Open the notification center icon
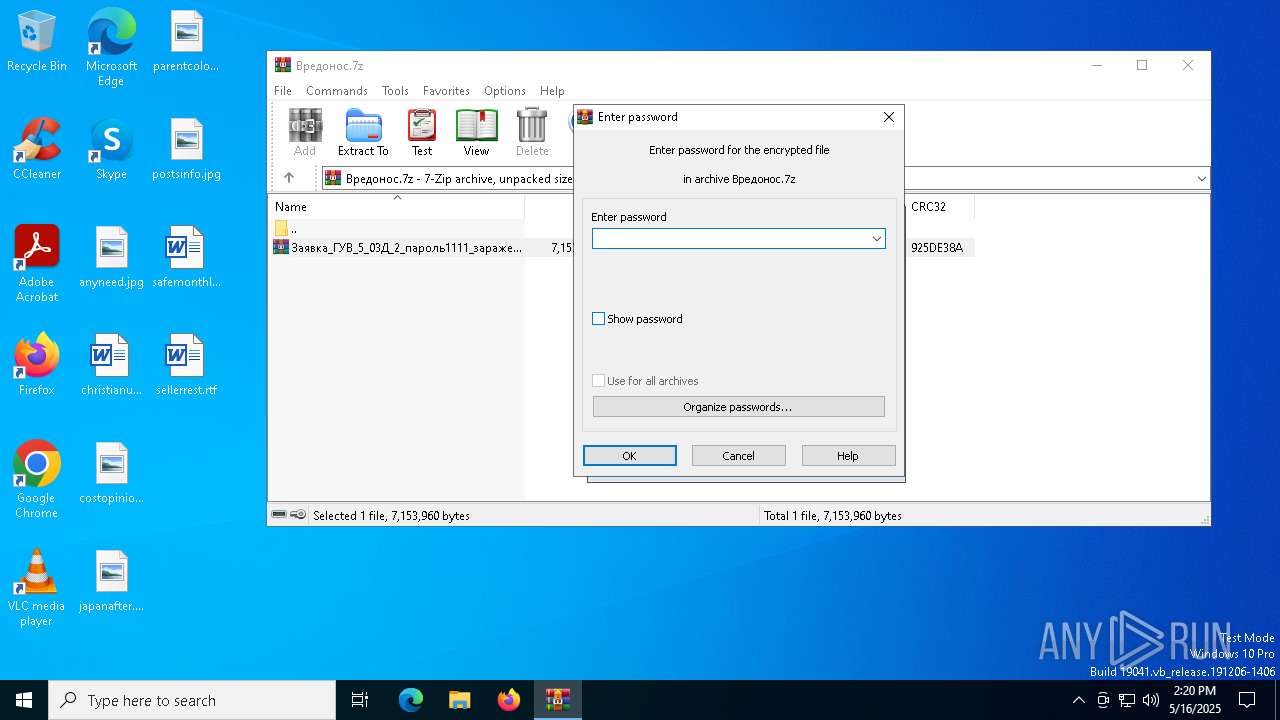This screenshot has height=720, width=1280. click(x=1247, y=700)
